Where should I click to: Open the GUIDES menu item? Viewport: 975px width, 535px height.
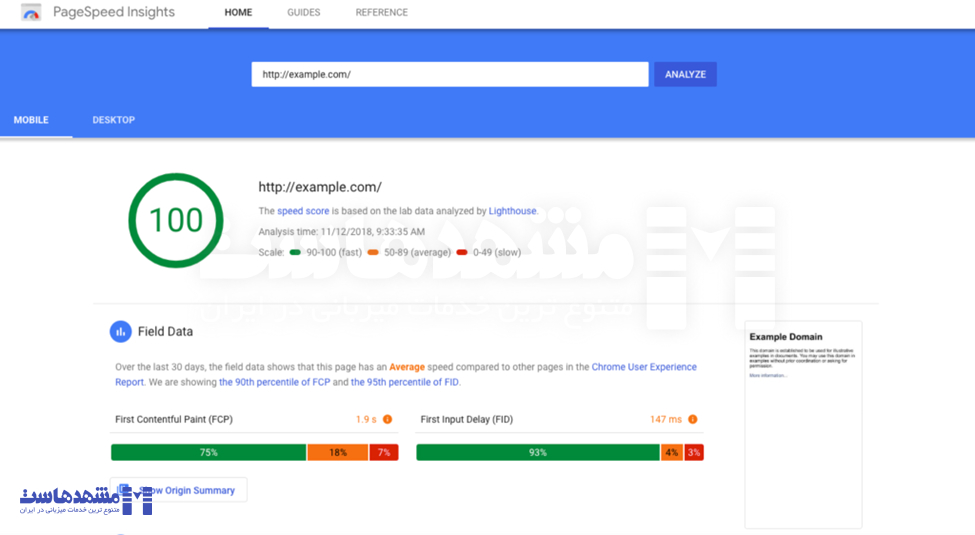(303, 13)
